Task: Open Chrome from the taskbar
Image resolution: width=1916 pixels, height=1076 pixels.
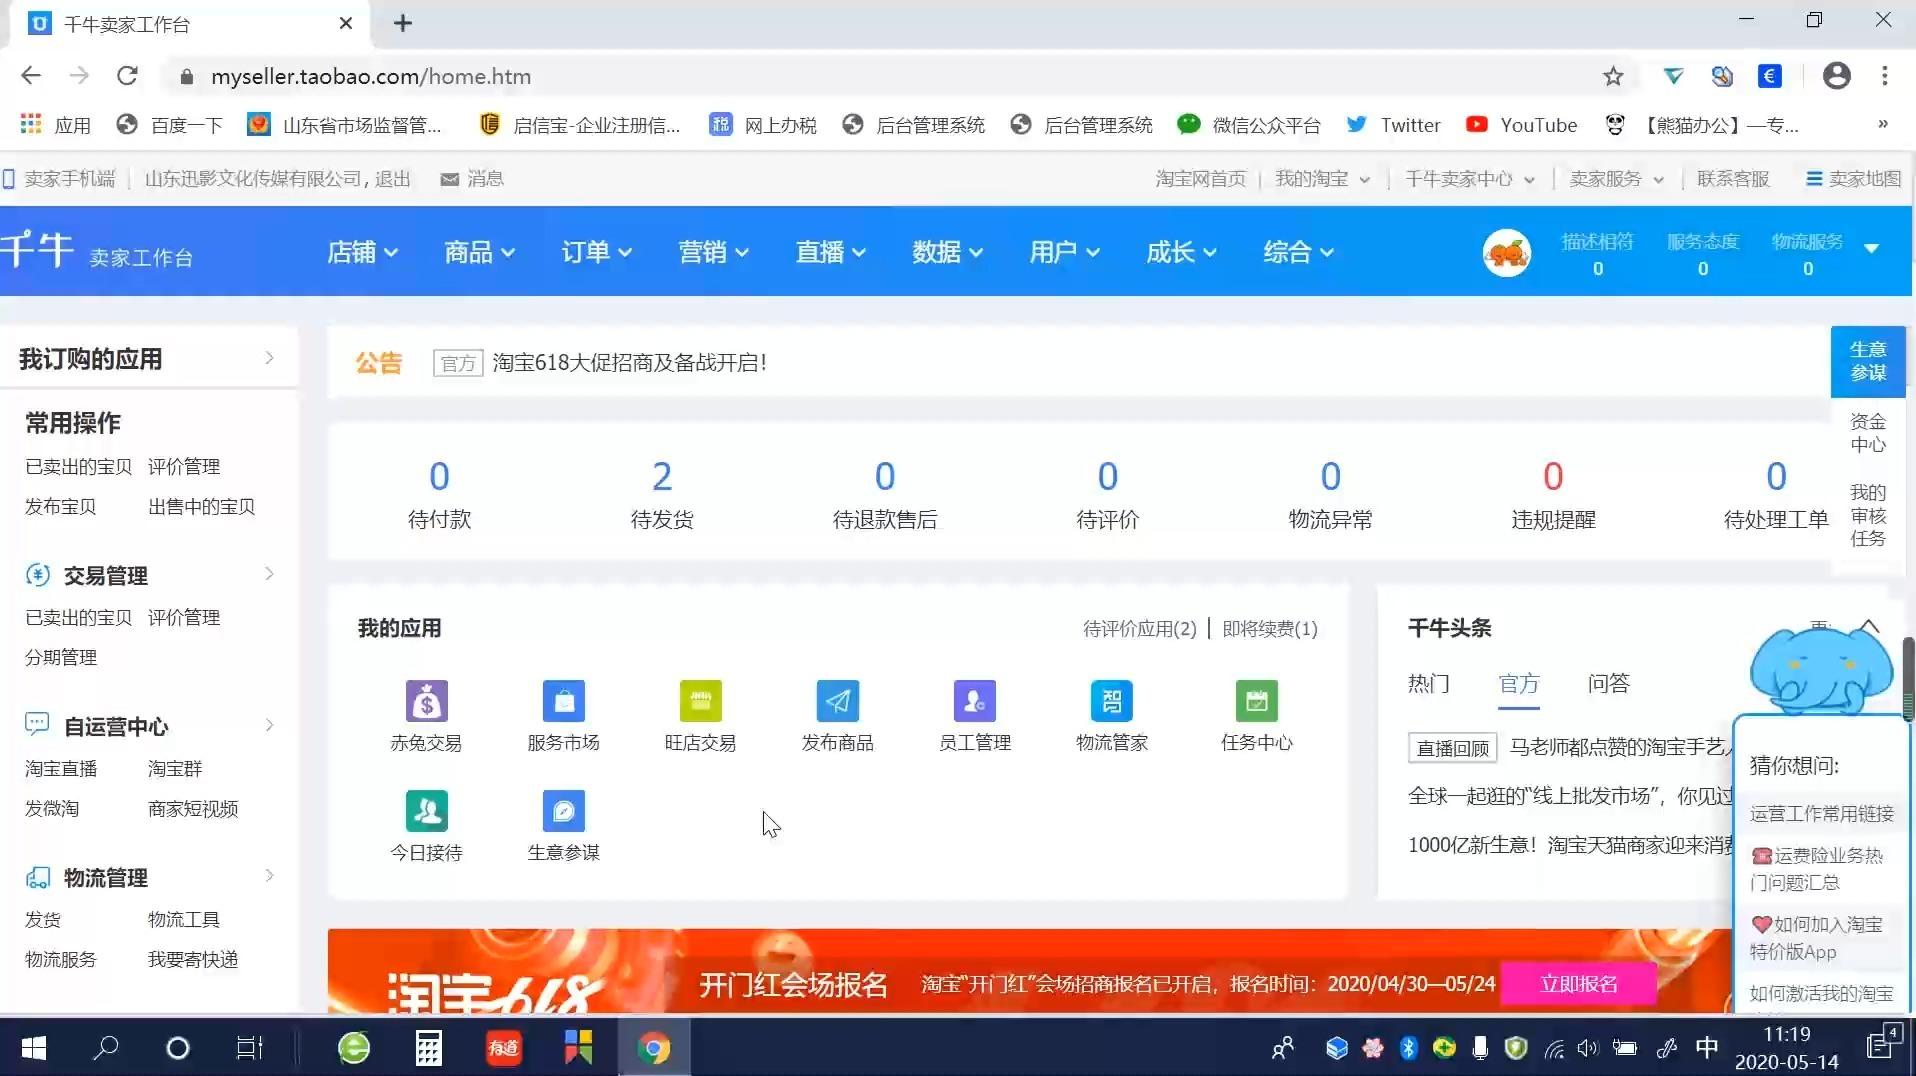Action: [654, 1047]
